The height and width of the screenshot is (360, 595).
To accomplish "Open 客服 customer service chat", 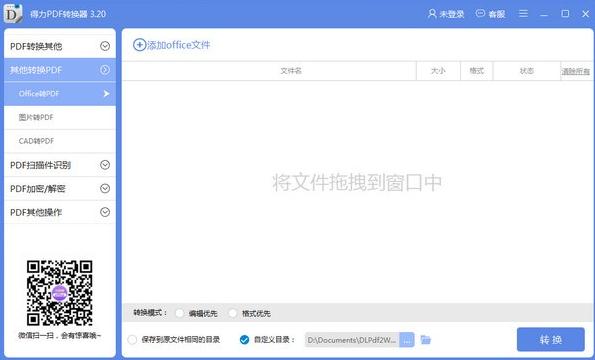I will click(490, 14).
